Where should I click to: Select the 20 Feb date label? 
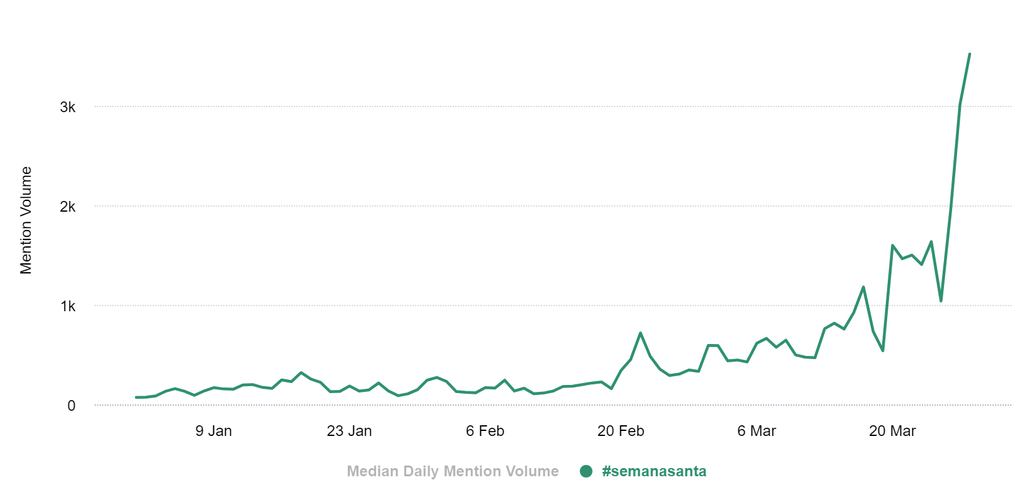coord(620,432)
